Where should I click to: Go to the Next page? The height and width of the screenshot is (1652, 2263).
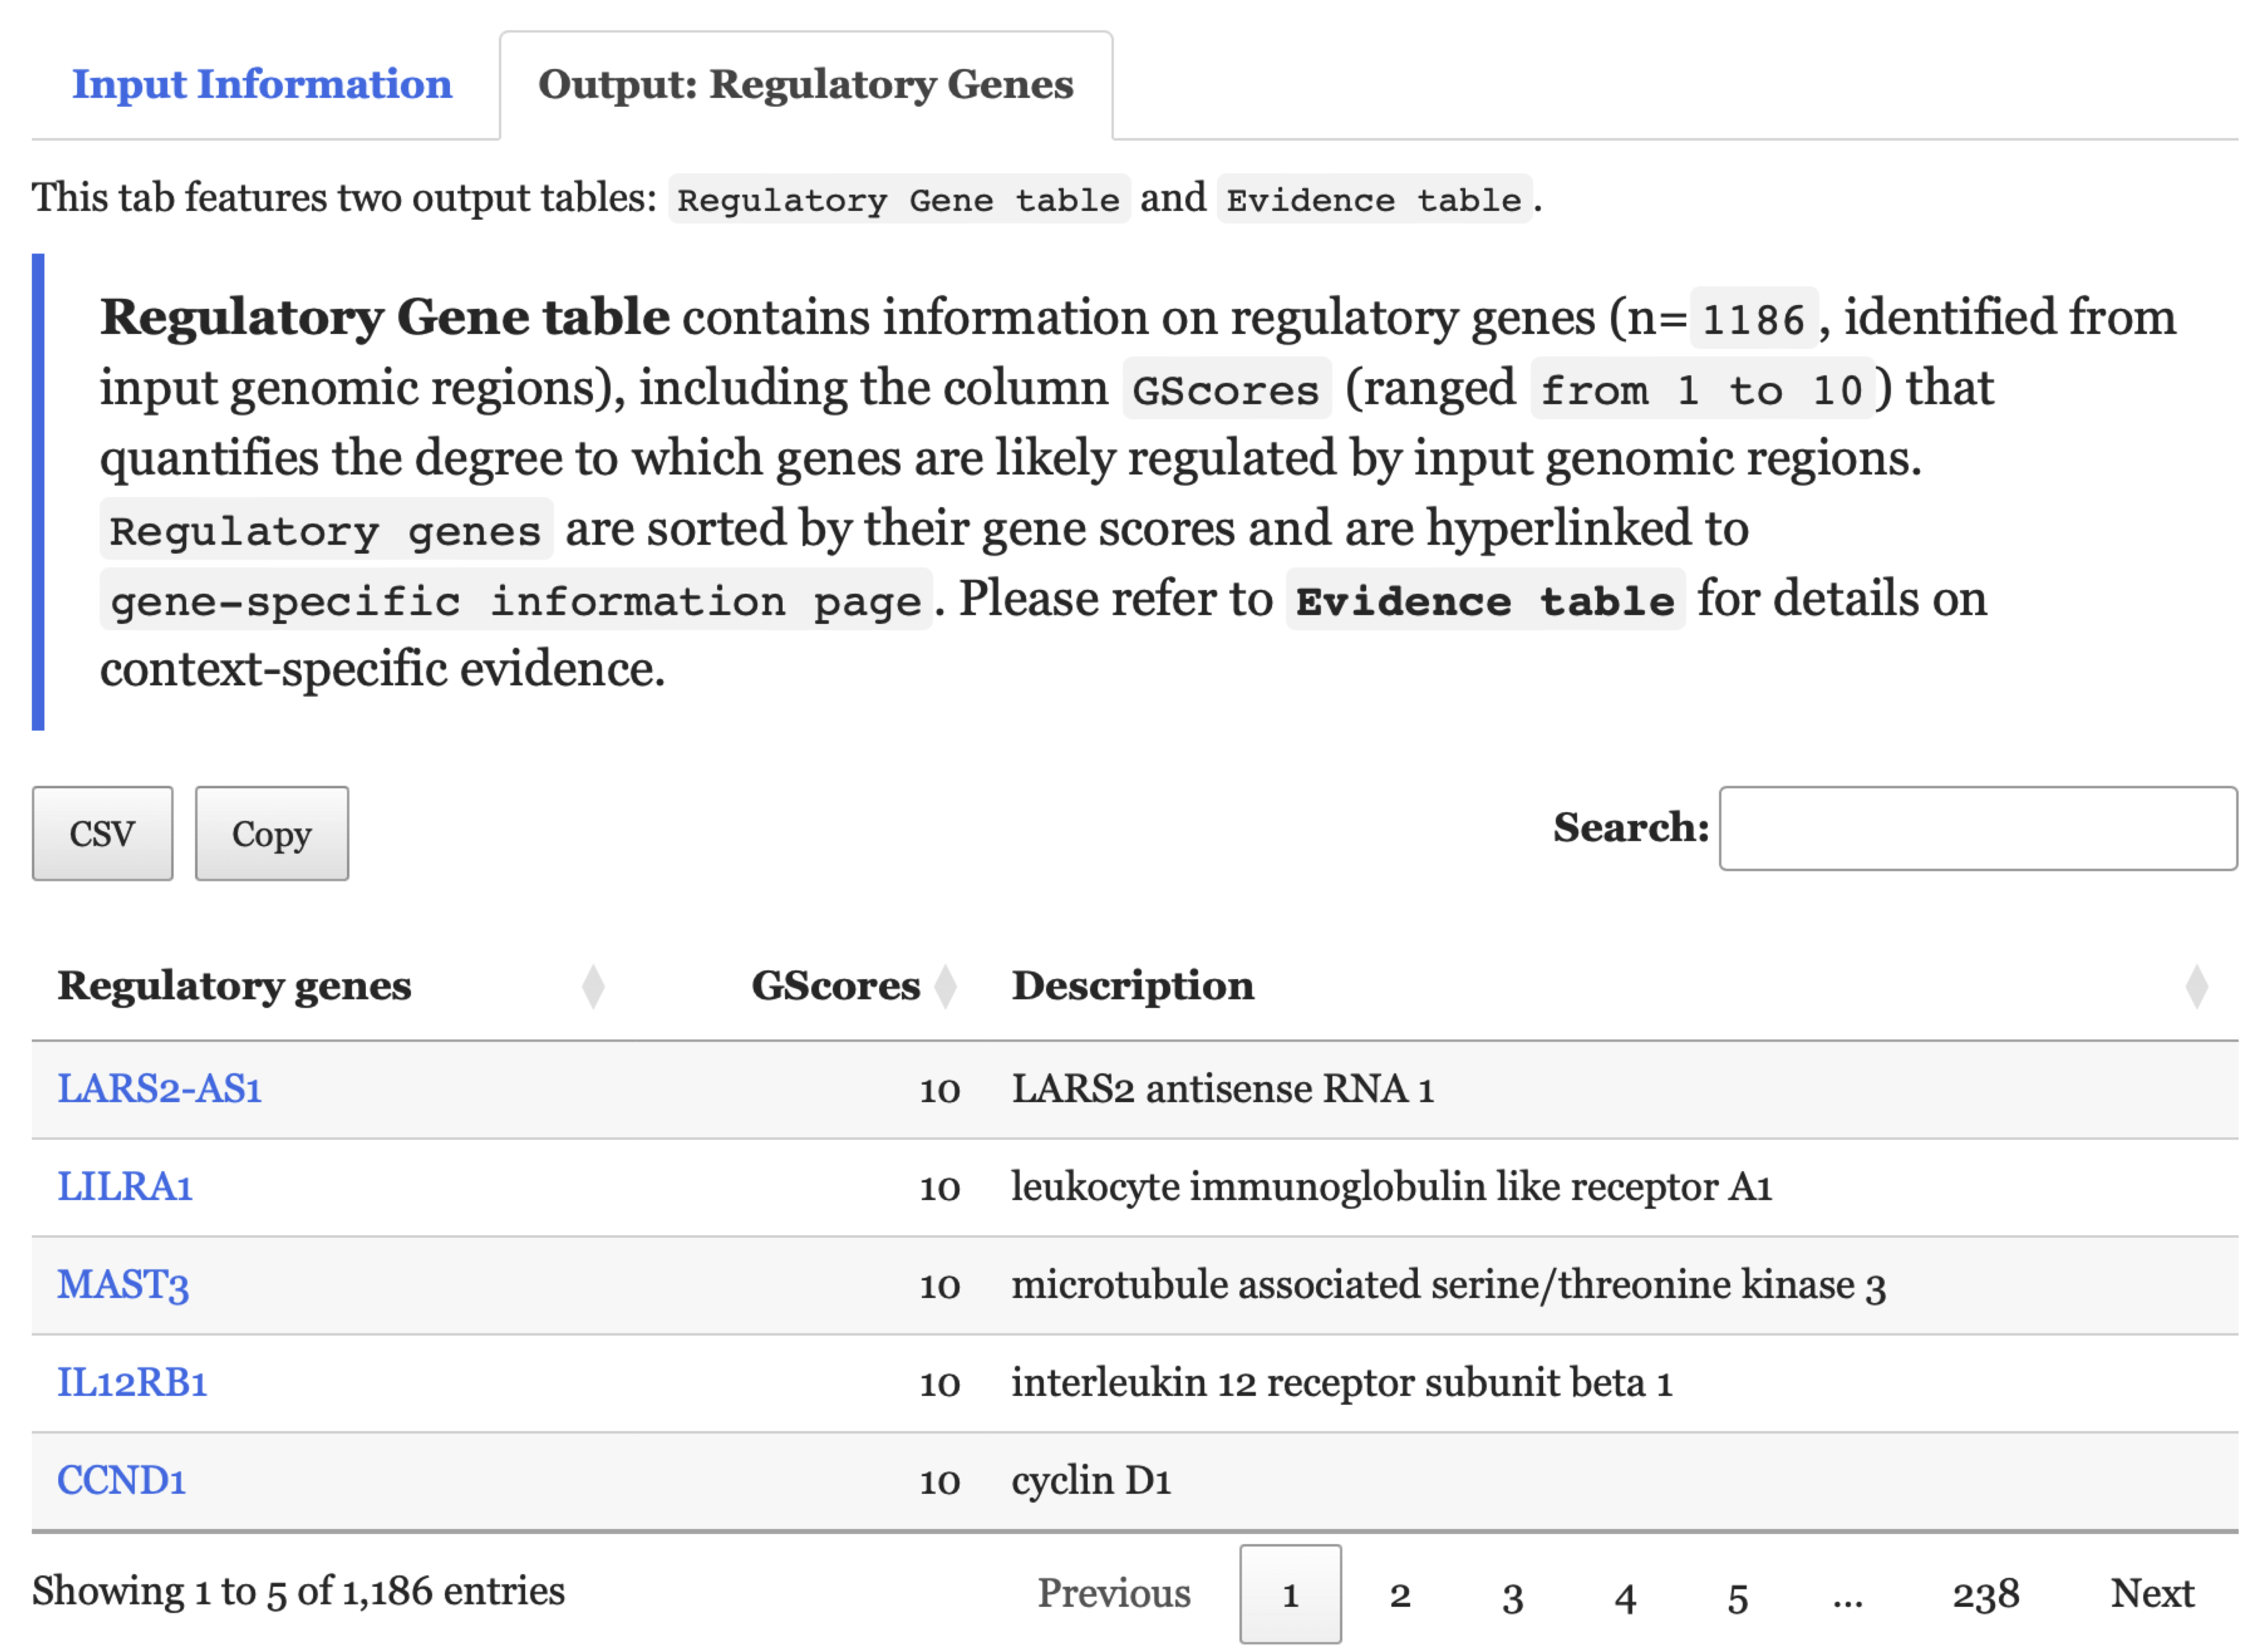pyautogui.click(x=2152, y=1593)
